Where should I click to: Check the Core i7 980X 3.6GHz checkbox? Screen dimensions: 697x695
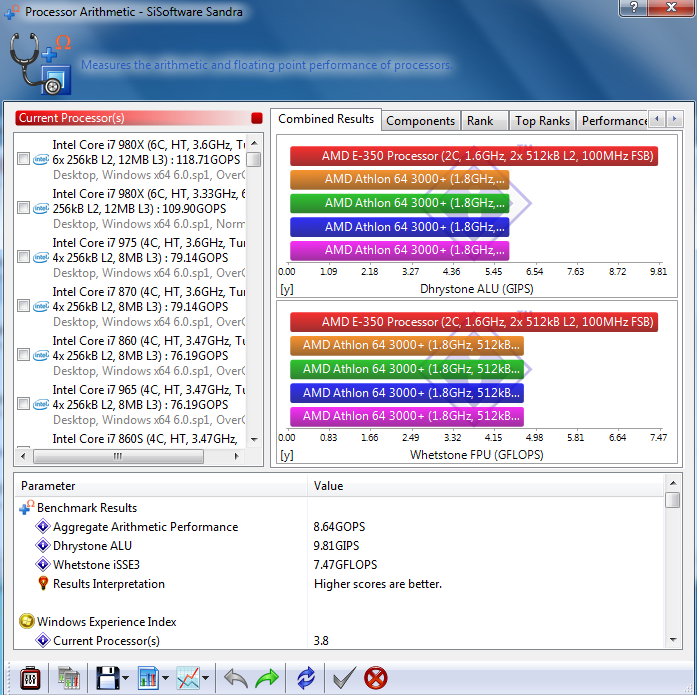[x=23, y=159]
